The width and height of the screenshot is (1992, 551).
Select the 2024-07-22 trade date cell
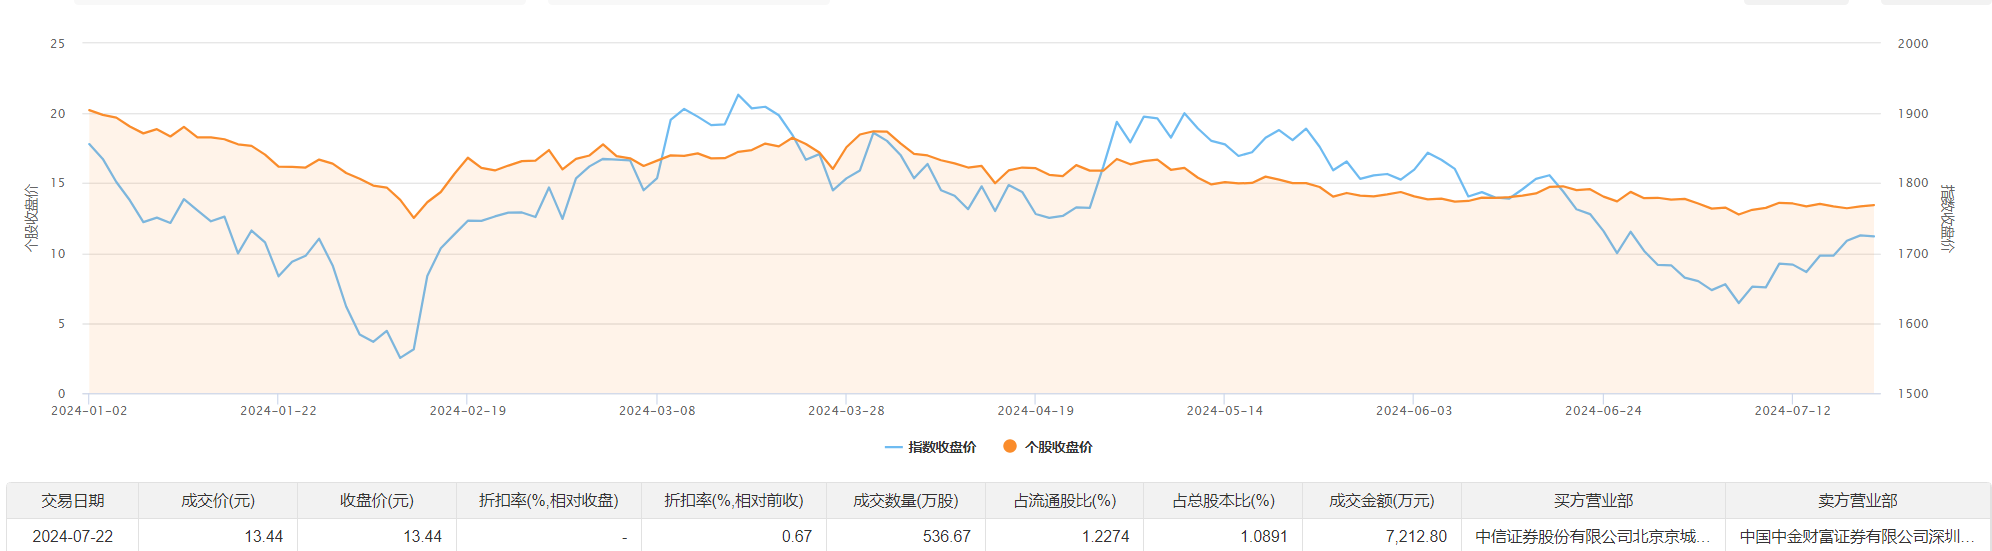pyautogui.click(x=73, y=537)
